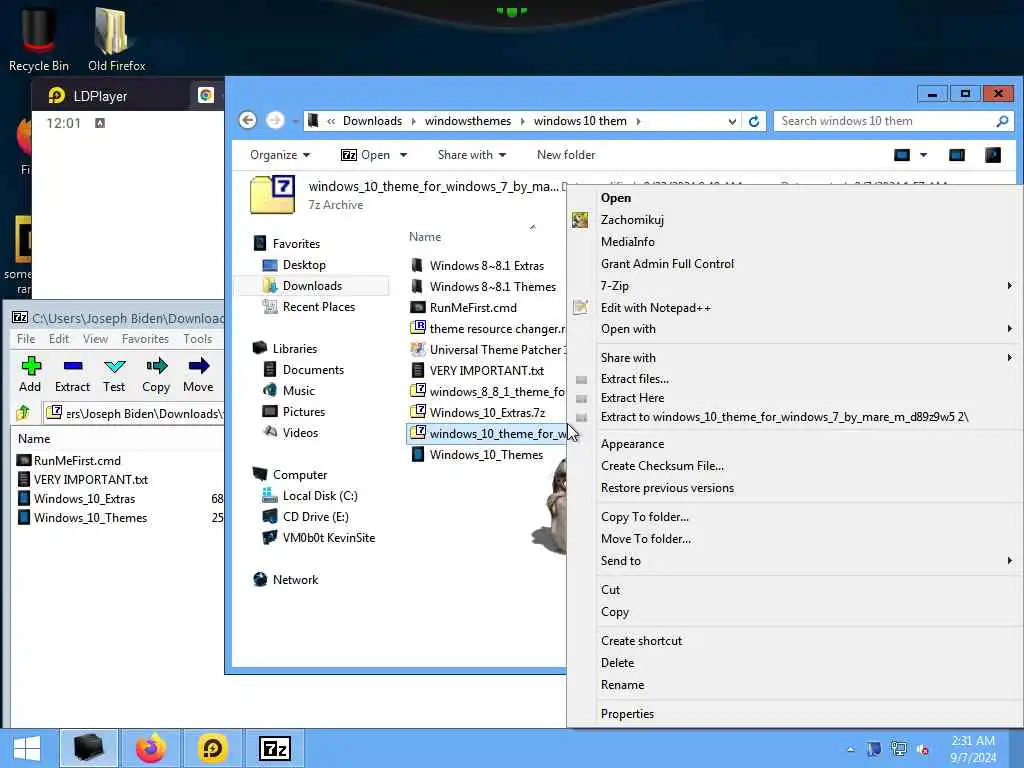Choose Create Checksum File... entry
This screenshot has width=1024, height=768.
point(662,466)
